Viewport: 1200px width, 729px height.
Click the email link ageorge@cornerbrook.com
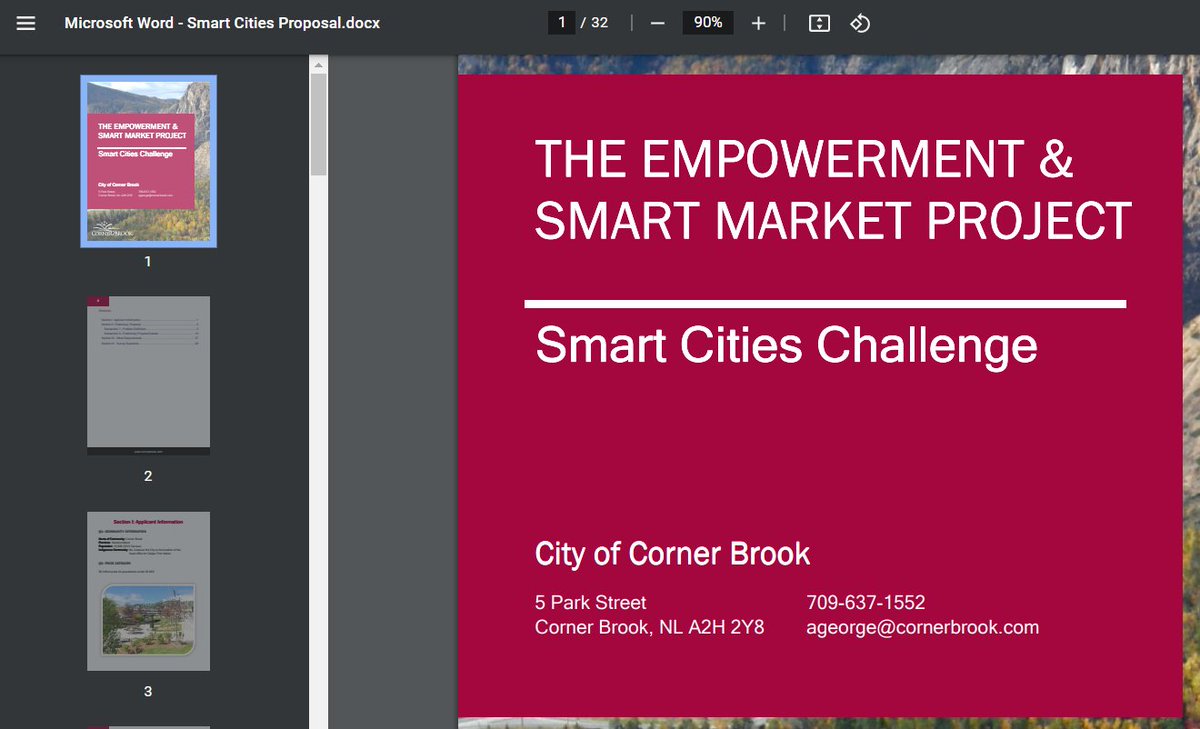click(922, 627)
